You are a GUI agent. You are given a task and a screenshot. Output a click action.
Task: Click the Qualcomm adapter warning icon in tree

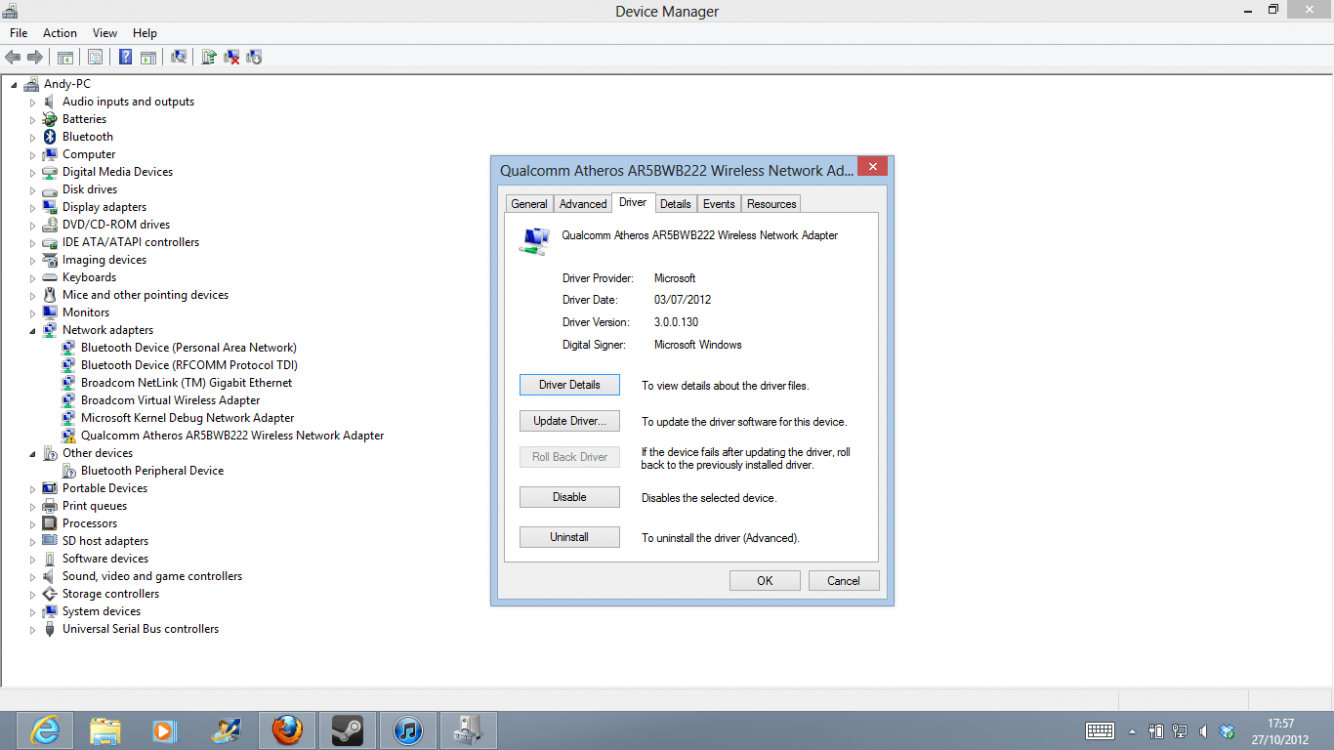pos(68,436)
